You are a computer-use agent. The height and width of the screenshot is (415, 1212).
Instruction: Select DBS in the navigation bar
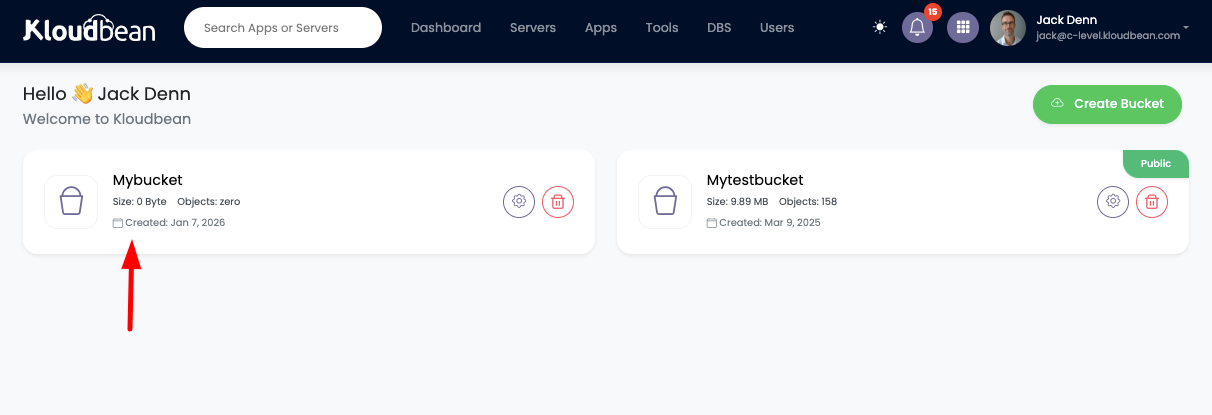point(719,28)
